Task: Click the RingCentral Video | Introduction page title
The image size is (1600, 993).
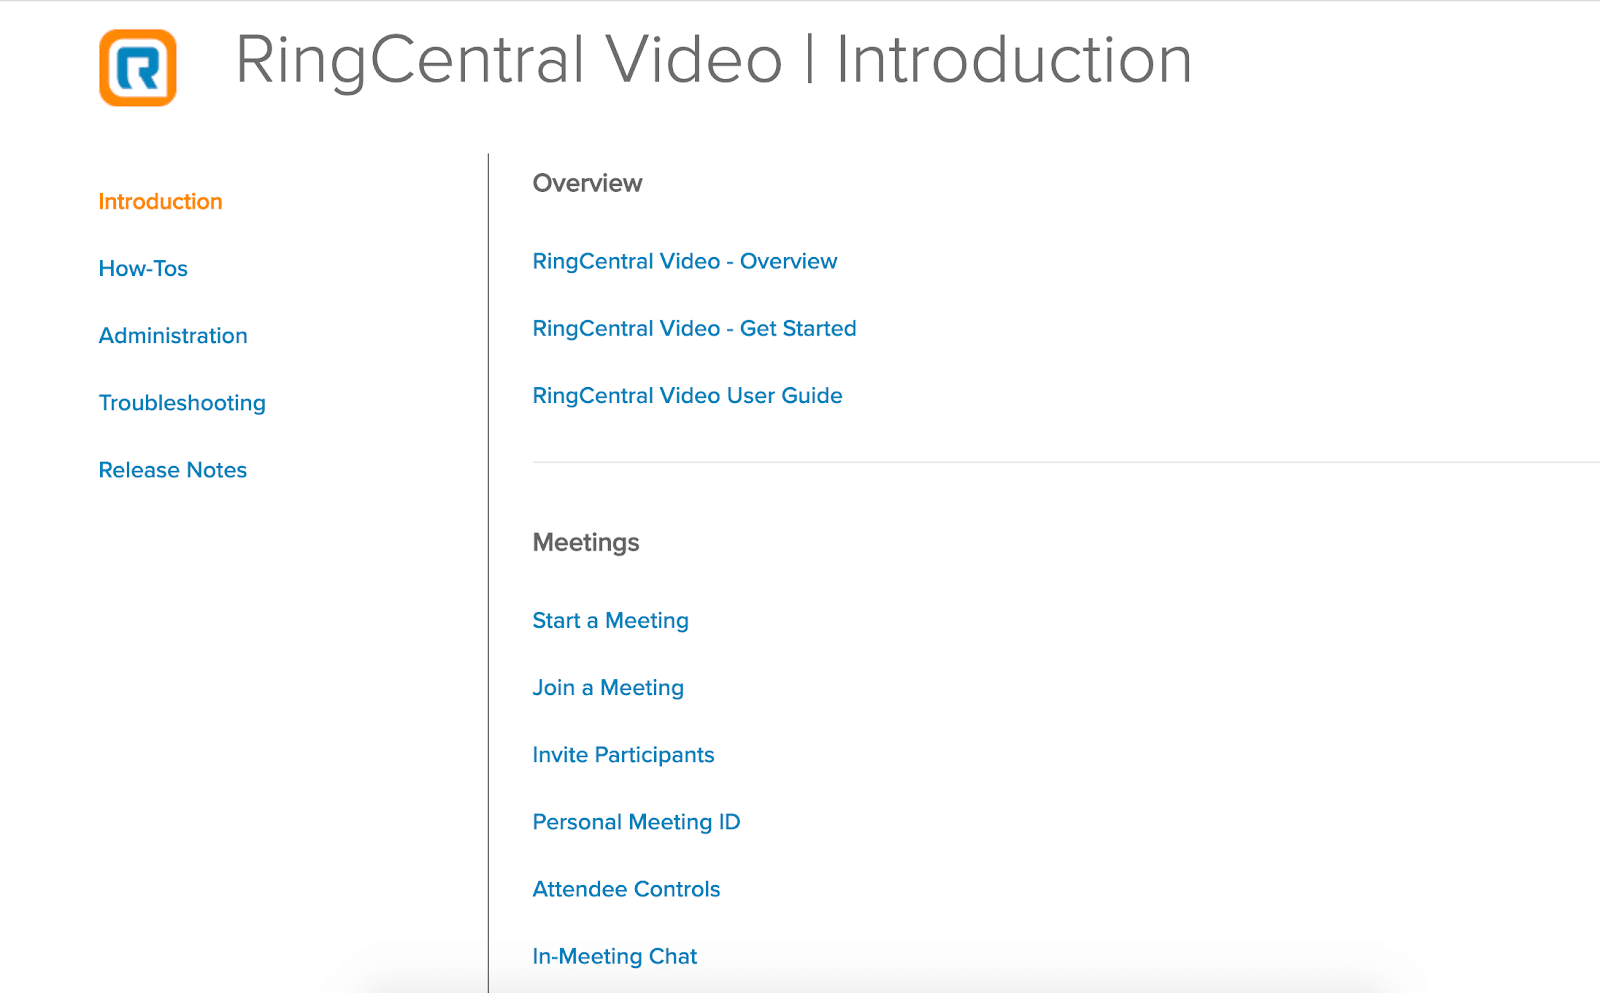Action: pos(713,60)
